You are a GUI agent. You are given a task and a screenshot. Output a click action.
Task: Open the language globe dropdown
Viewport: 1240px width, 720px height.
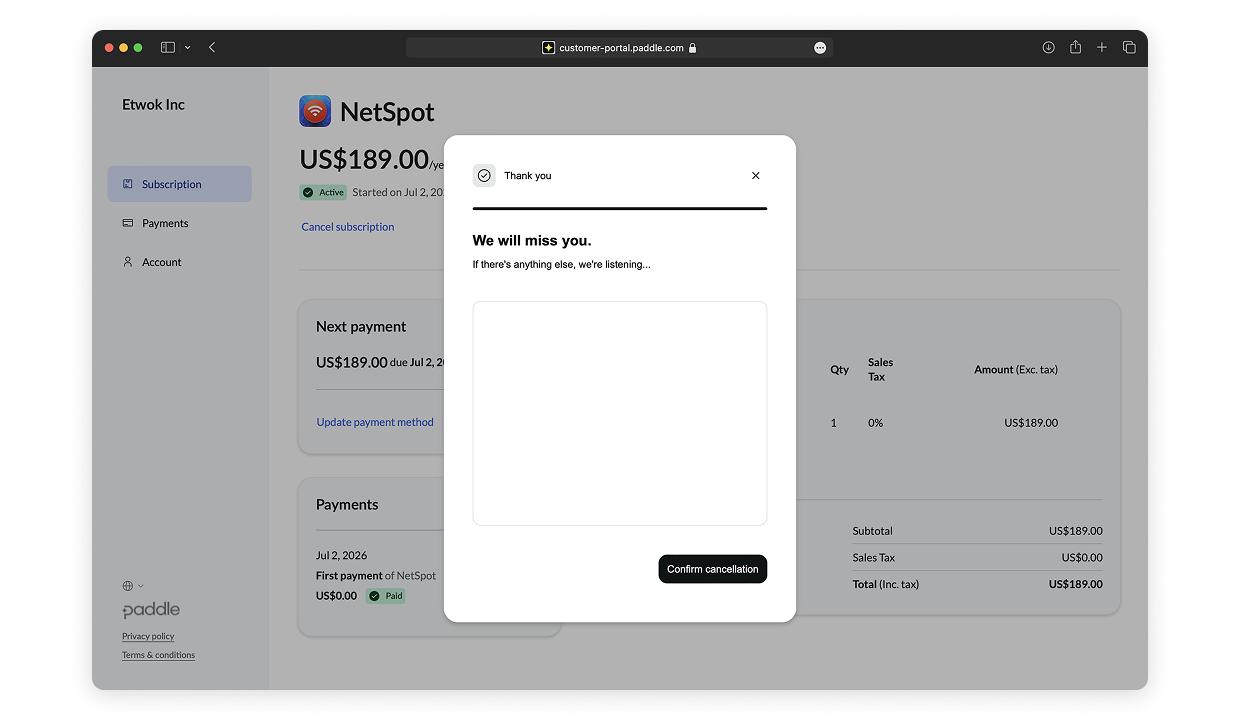click(x=133, y=586)
